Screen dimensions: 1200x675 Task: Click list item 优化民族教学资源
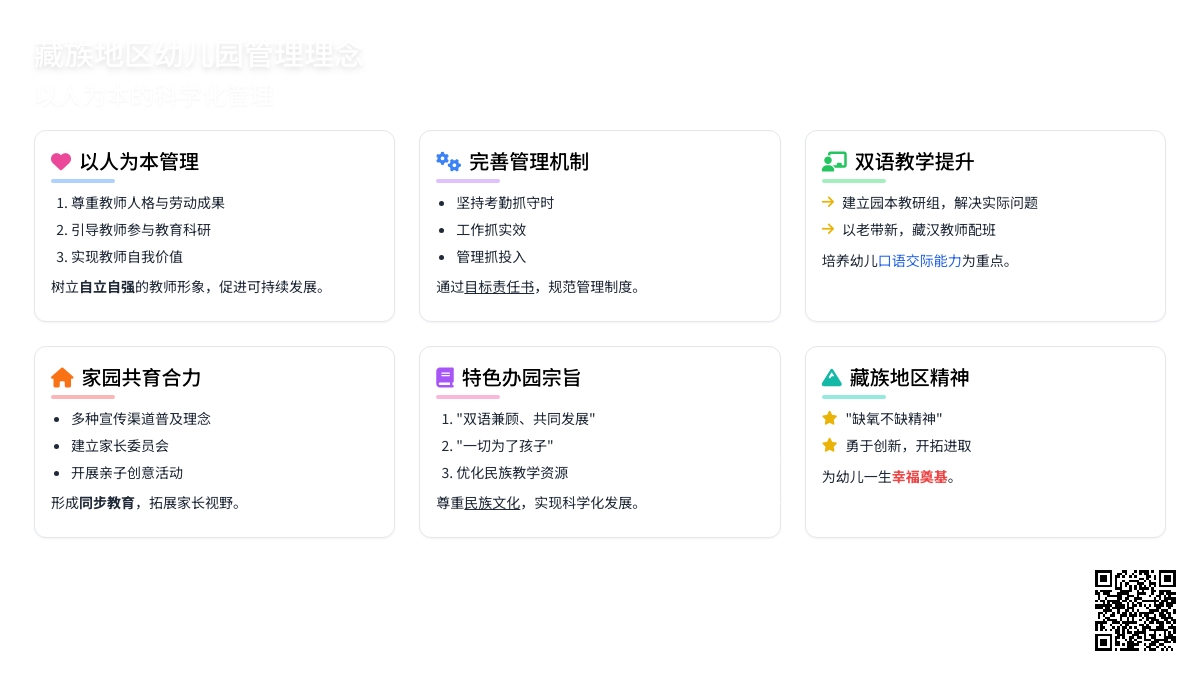[512, 473]
